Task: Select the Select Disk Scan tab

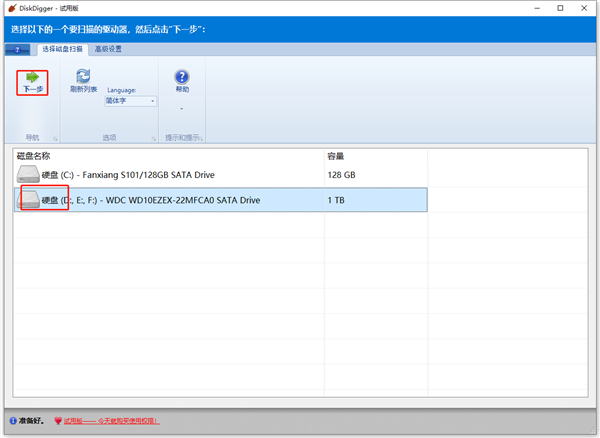Action: click(62, 49)
